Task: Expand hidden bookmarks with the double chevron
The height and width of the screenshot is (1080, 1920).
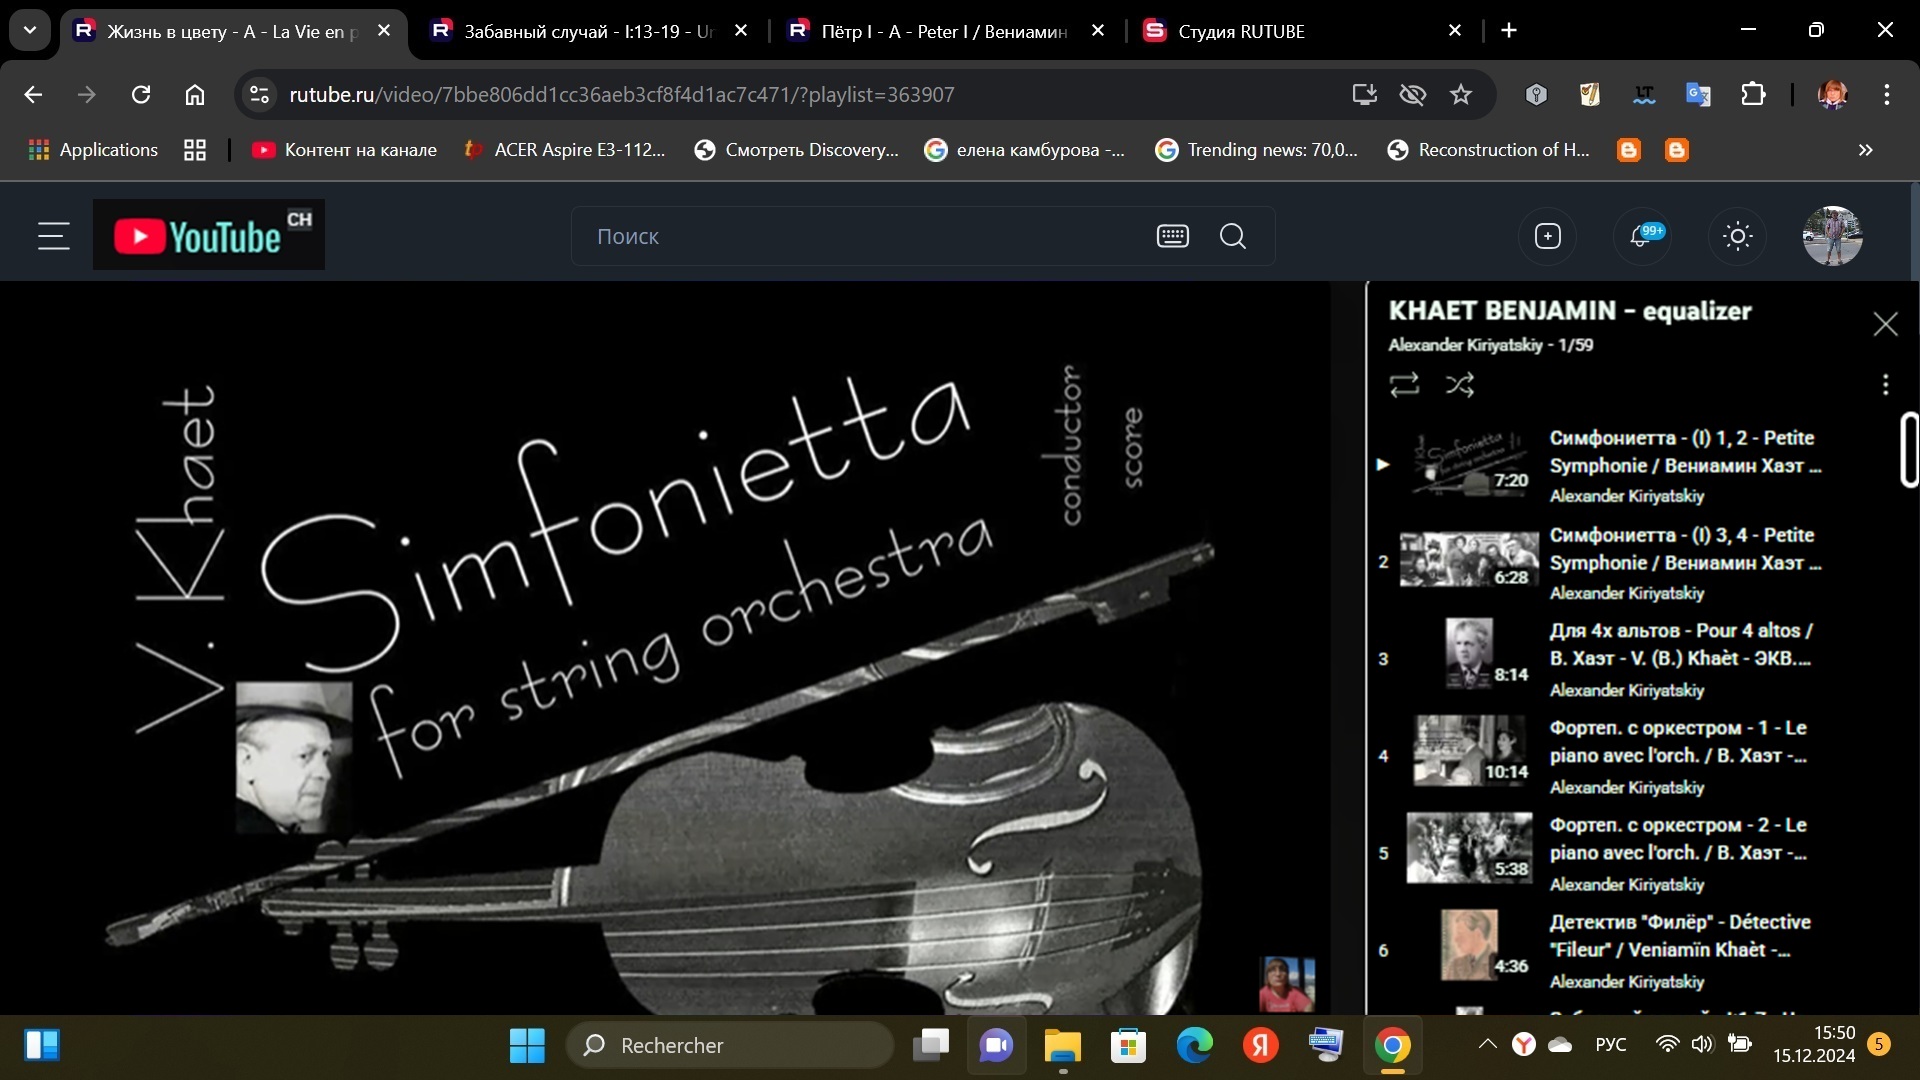Action: 1865,150
